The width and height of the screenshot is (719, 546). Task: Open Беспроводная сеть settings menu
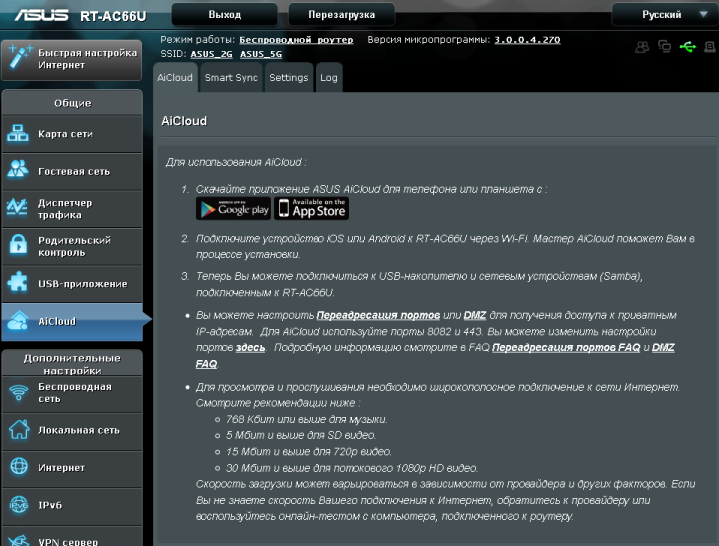(x=72, y=393)
